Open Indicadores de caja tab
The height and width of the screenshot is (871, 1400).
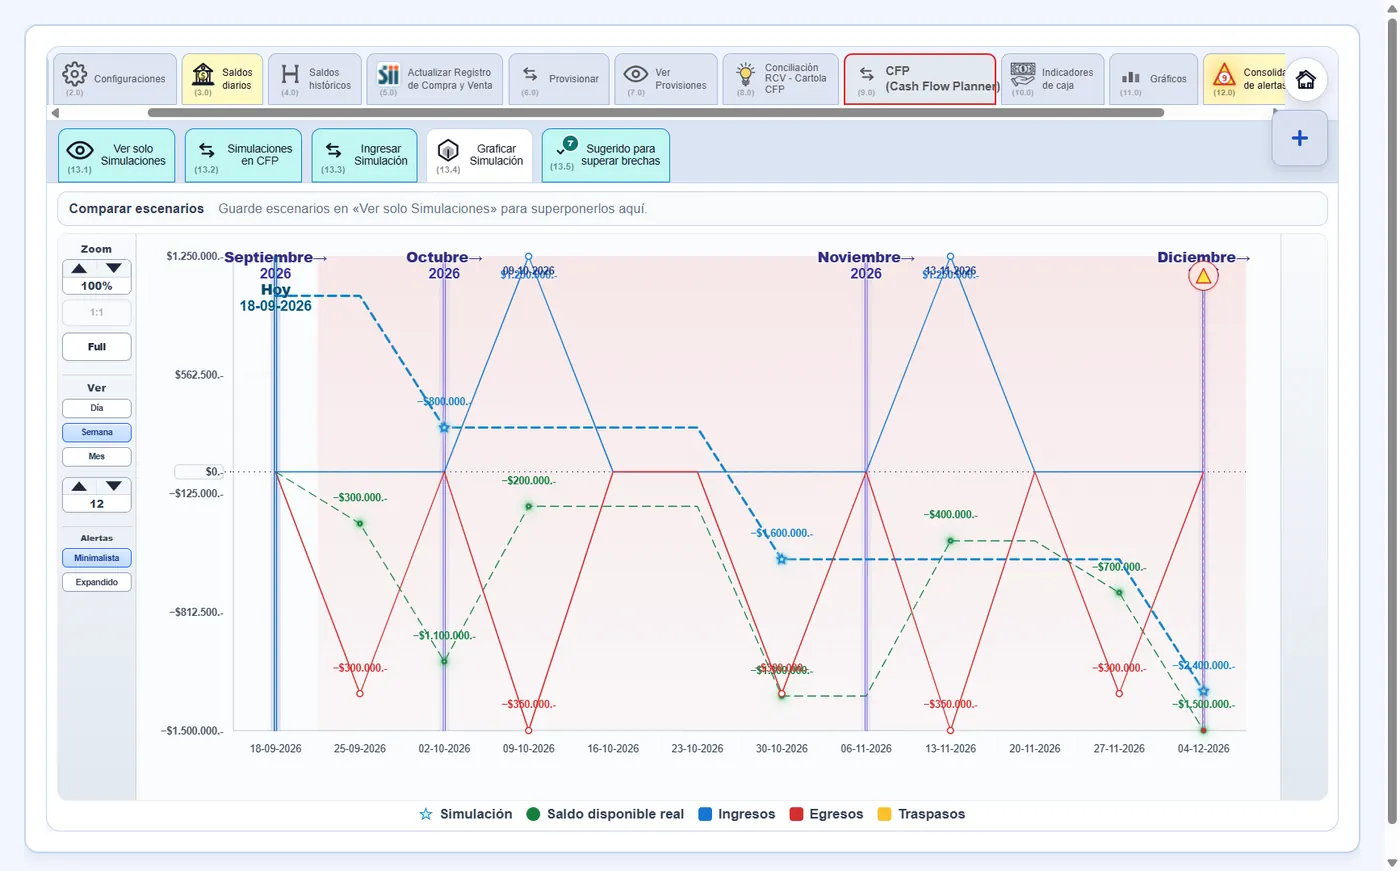click(x=1052, y=79)
